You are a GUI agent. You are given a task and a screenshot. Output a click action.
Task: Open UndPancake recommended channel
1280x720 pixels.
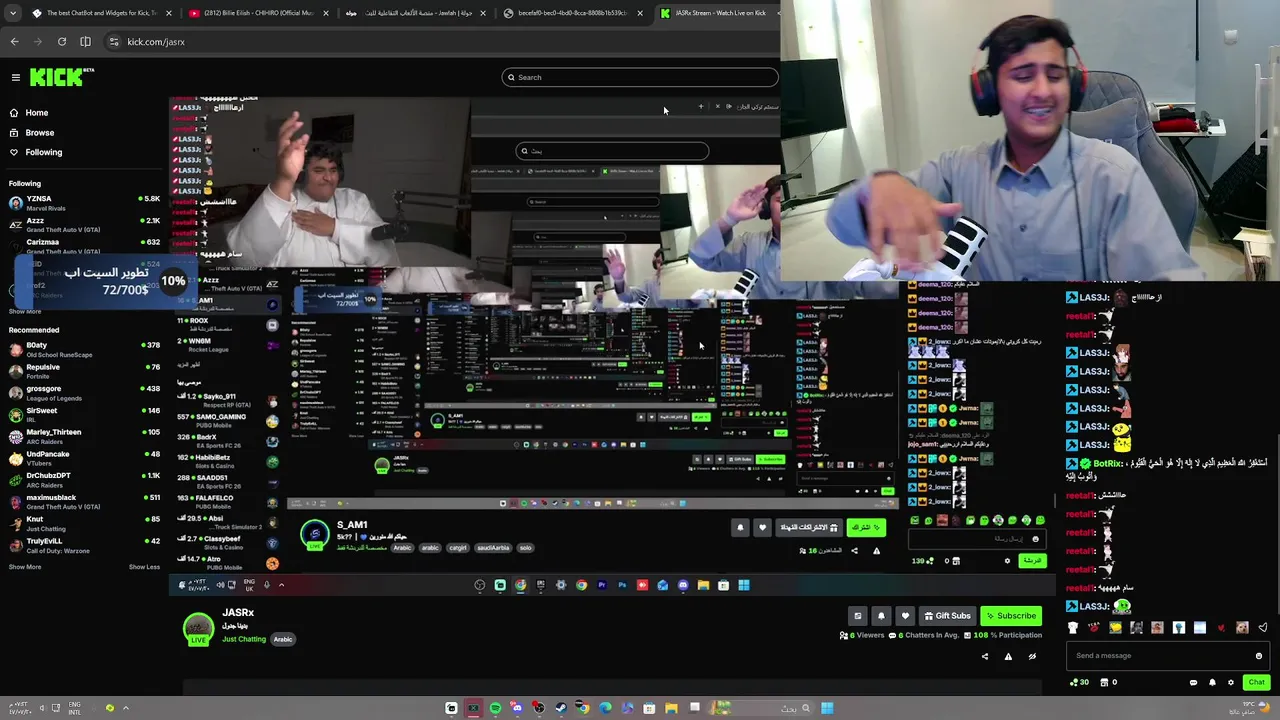(x=84, y=458)
